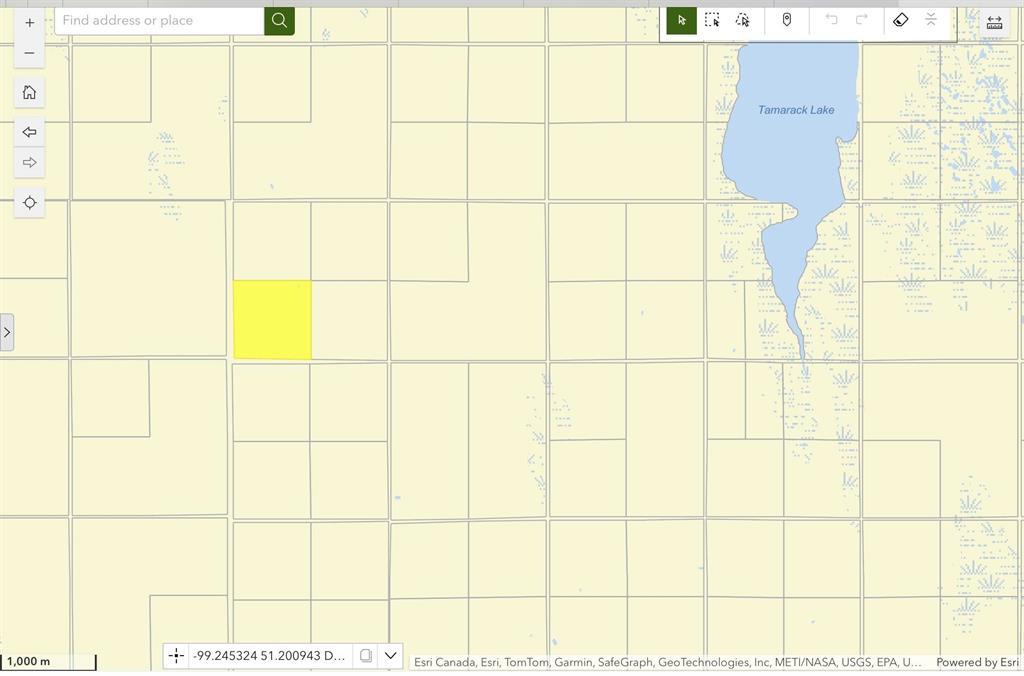Click the Find address or place field
This screenshot has height=676, width=1024.
coord(160,20)
